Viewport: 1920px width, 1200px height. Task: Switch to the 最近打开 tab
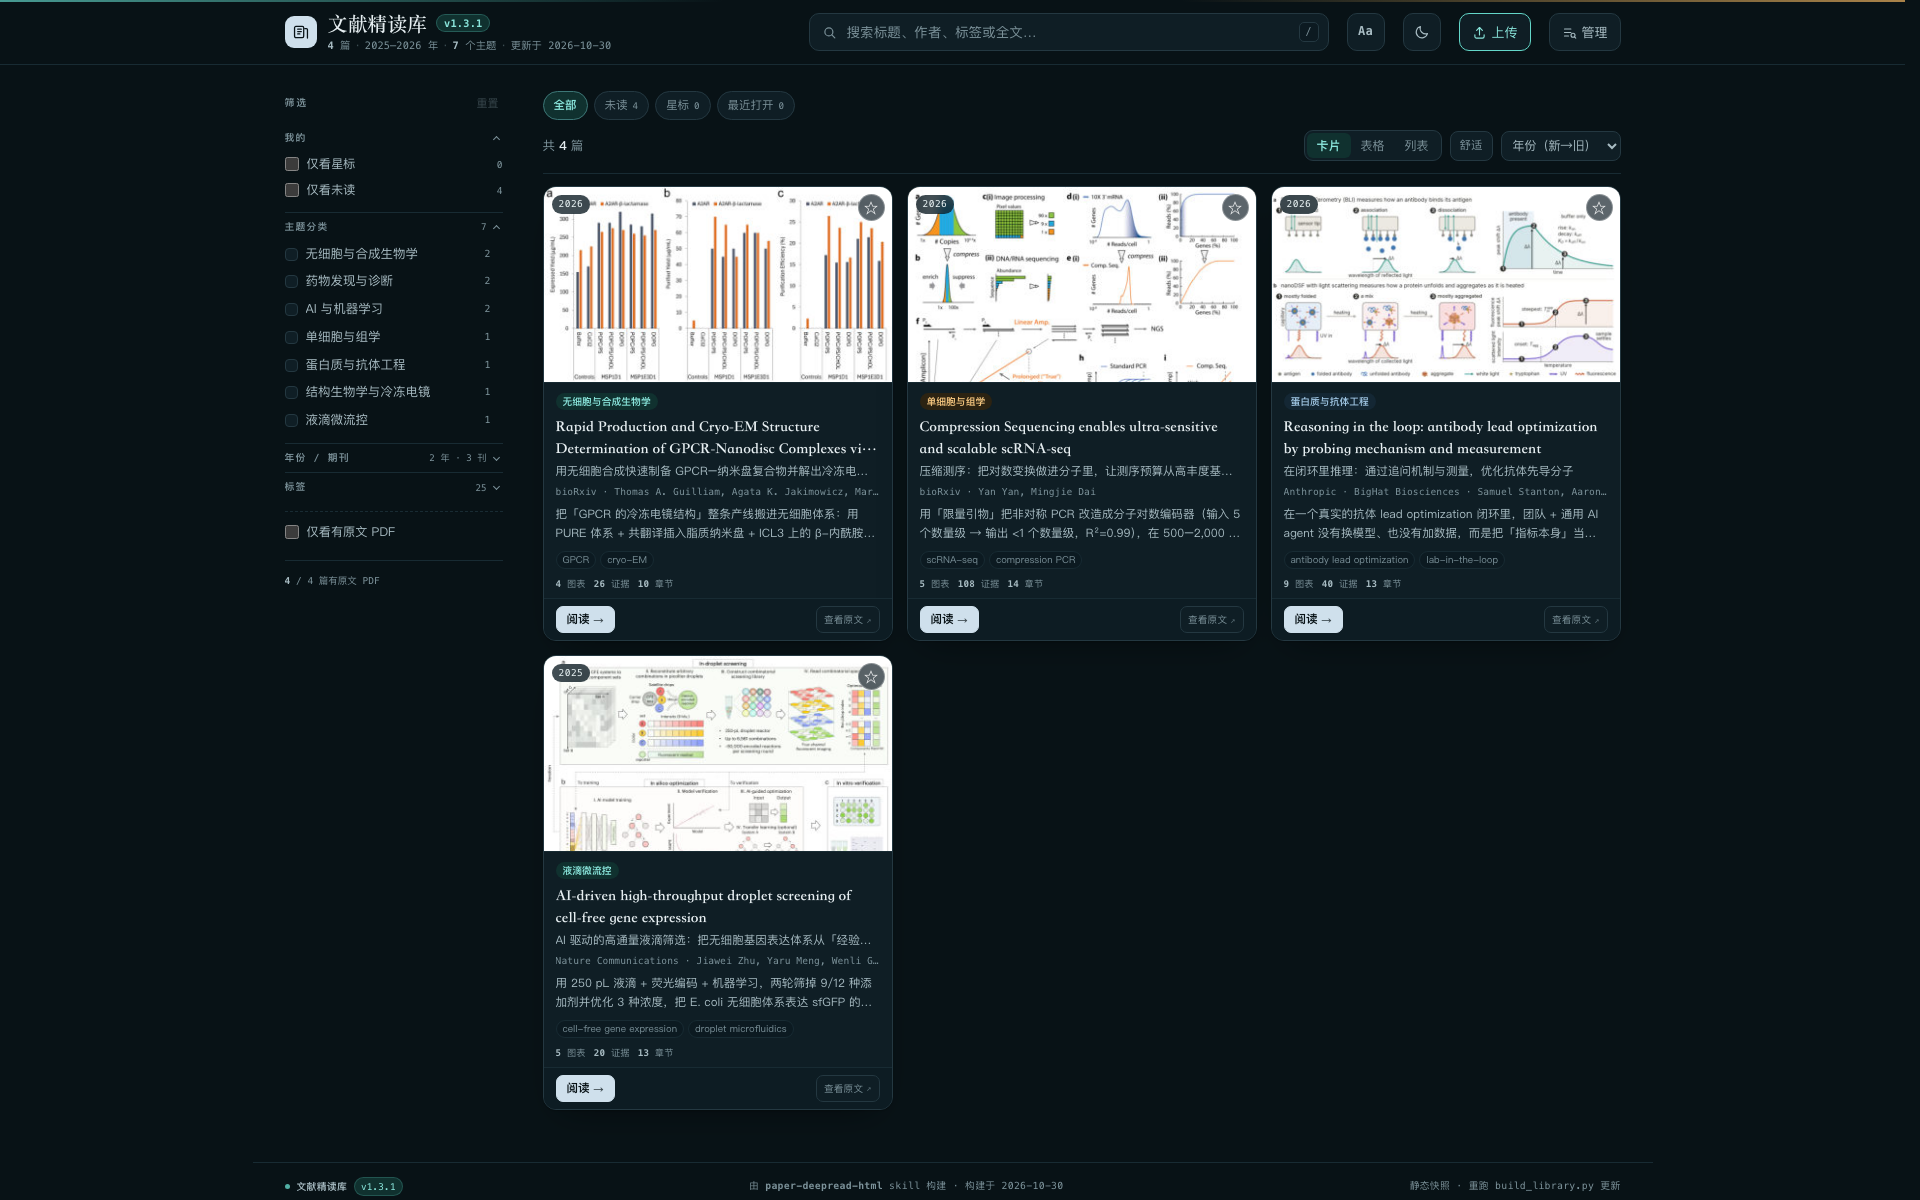coord(755,105)
